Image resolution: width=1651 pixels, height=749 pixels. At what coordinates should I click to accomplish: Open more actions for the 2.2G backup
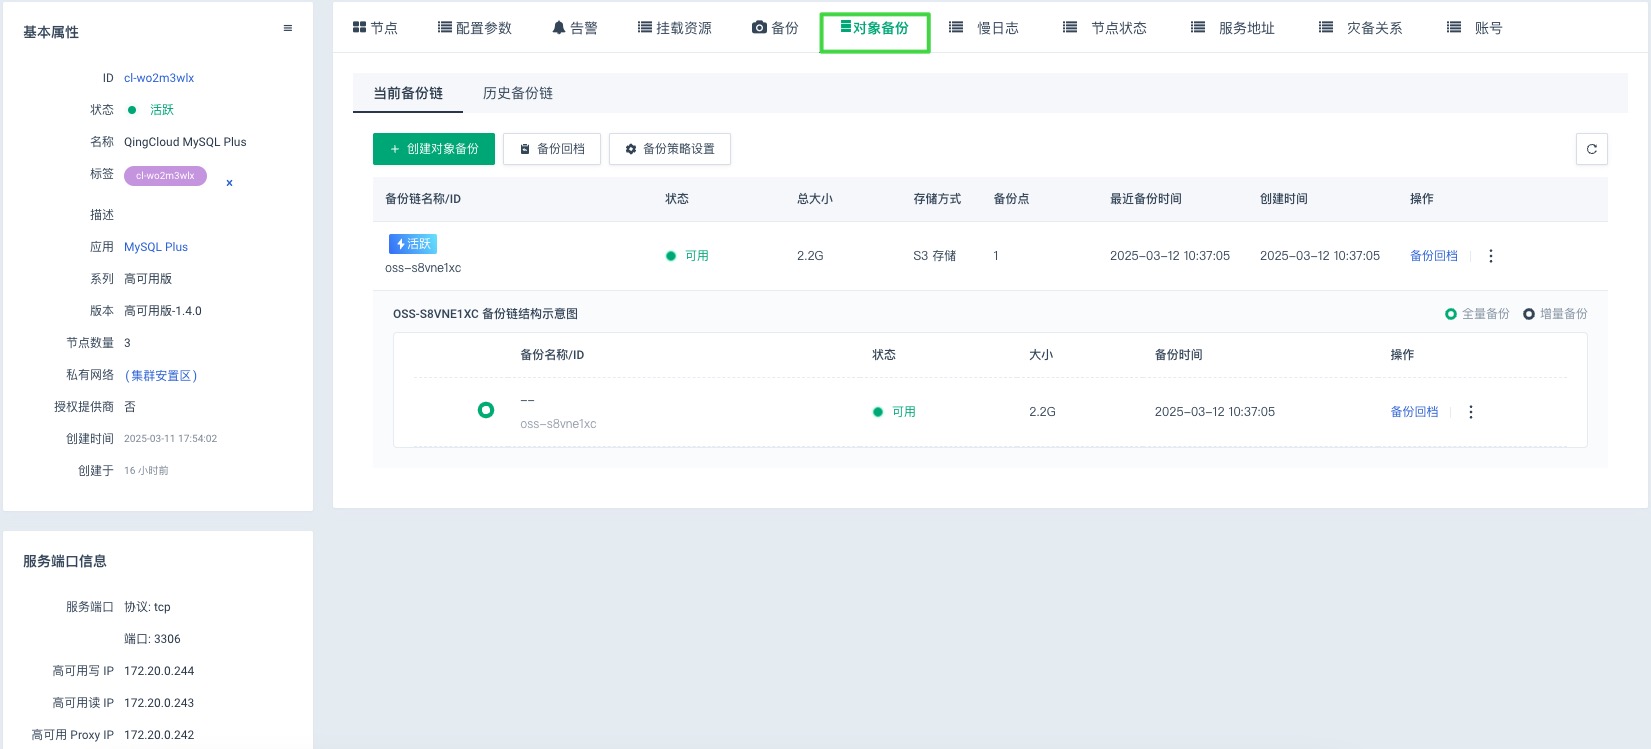pos(1471,412)
